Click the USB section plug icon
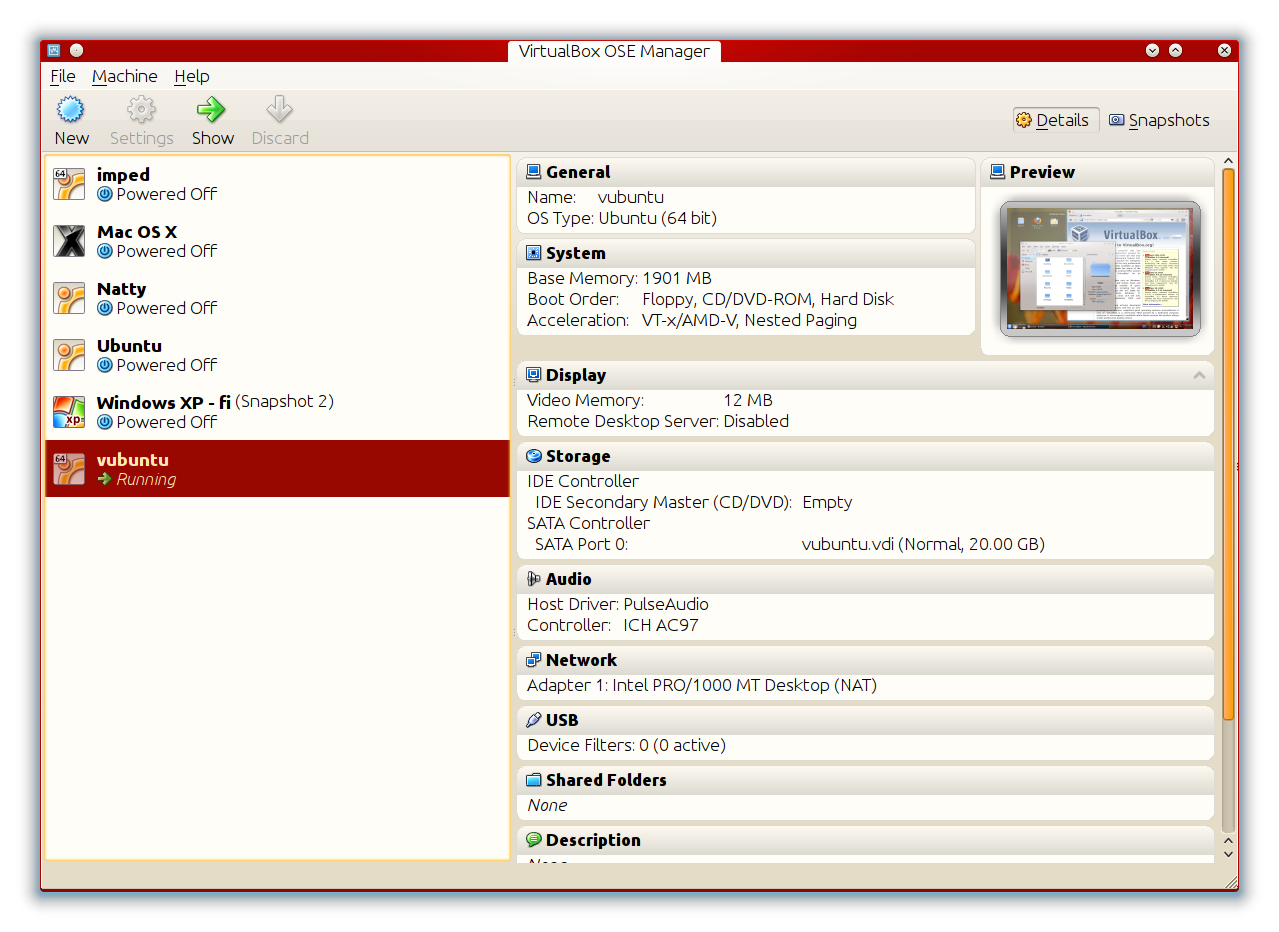 tap(534, 720)
